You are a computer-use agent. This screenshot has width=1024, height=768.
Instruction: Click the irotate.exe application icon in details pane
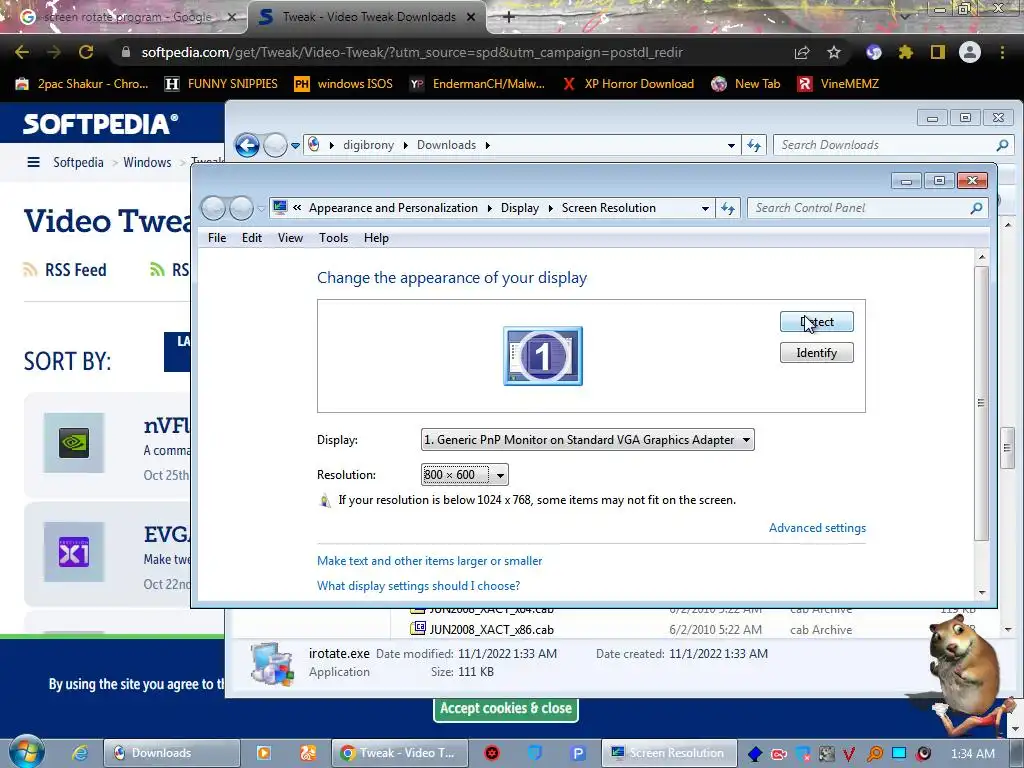(x=272, y=664)
